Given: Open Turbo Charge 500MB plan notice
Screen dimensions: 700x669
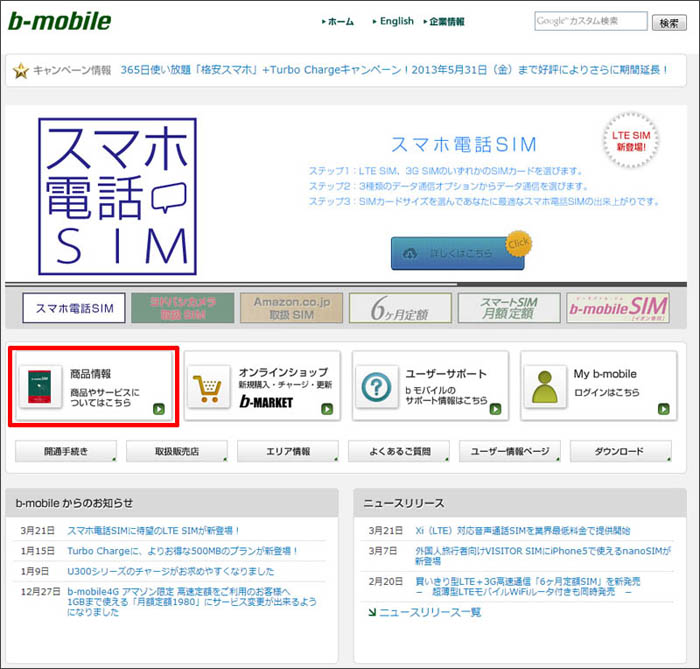Looking at the screenshot, I should coord(182,551).
